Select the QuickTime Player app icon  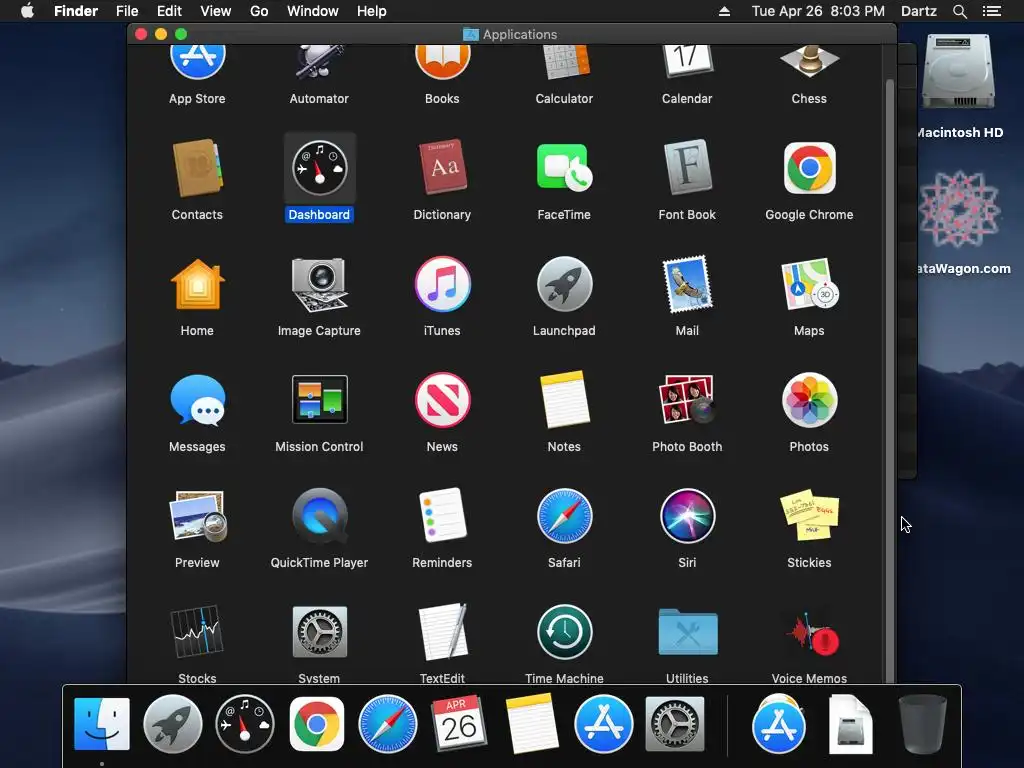coord(319,516)
